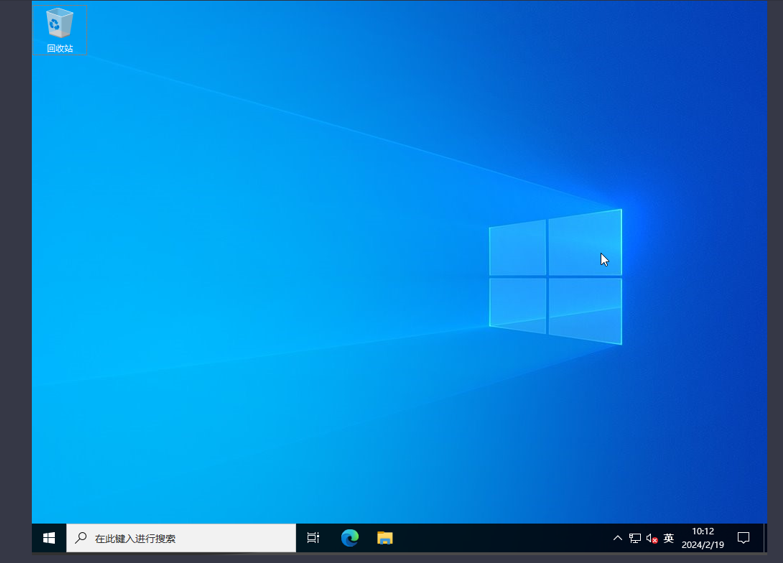This screenshot has height=563, width=783.
Task: Click the muted volume speaker icon
Action: tap(652, 538)
